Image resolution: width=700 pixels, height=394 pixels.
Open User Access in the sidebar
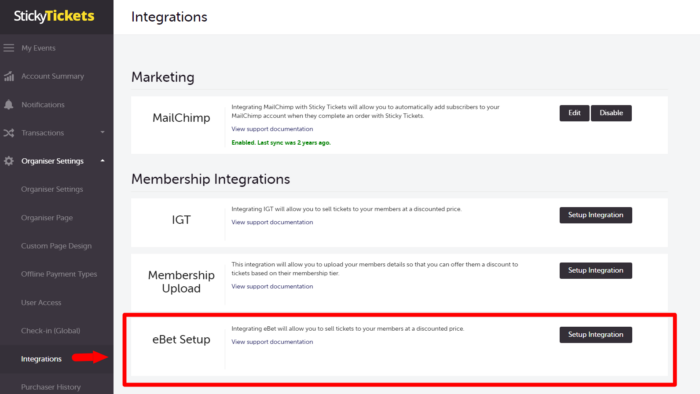(x=41, y=303)
